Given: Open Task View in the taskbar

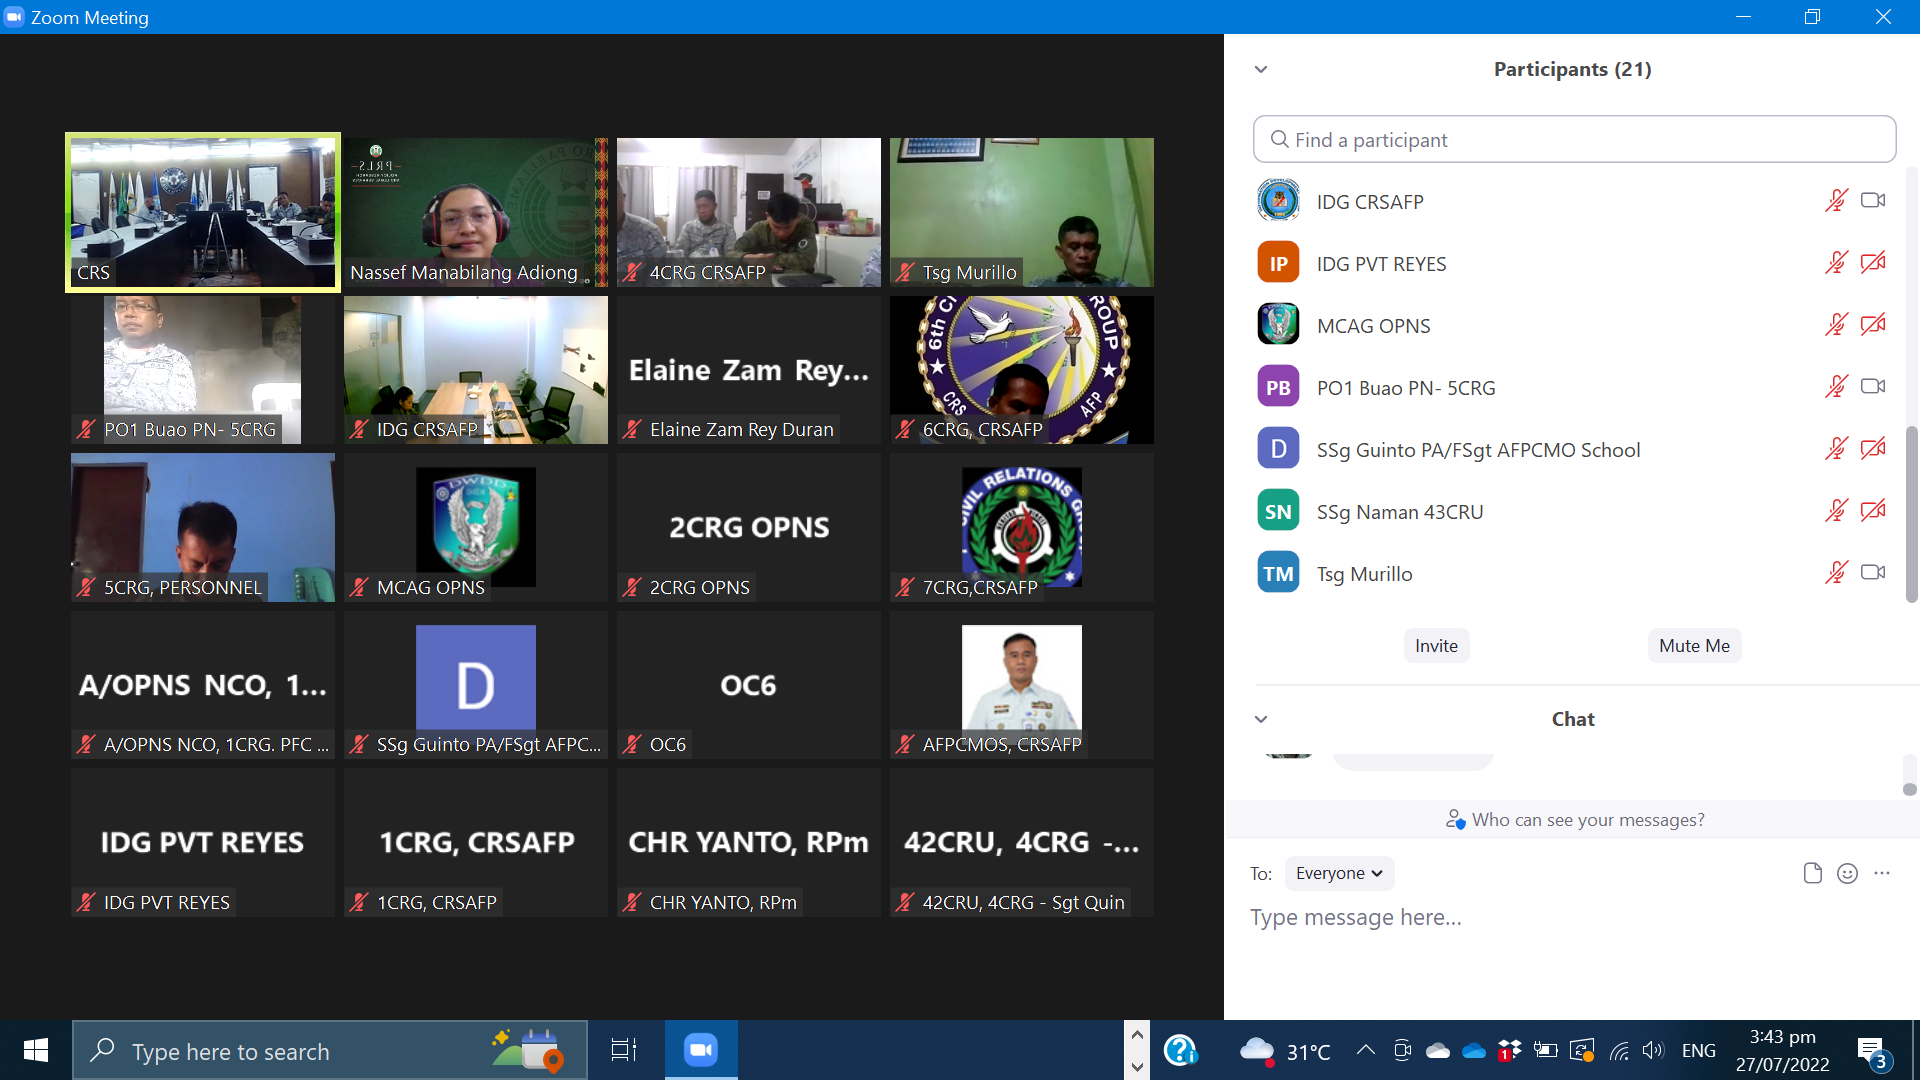Looking at the screenshot, I should (624, 1050).
